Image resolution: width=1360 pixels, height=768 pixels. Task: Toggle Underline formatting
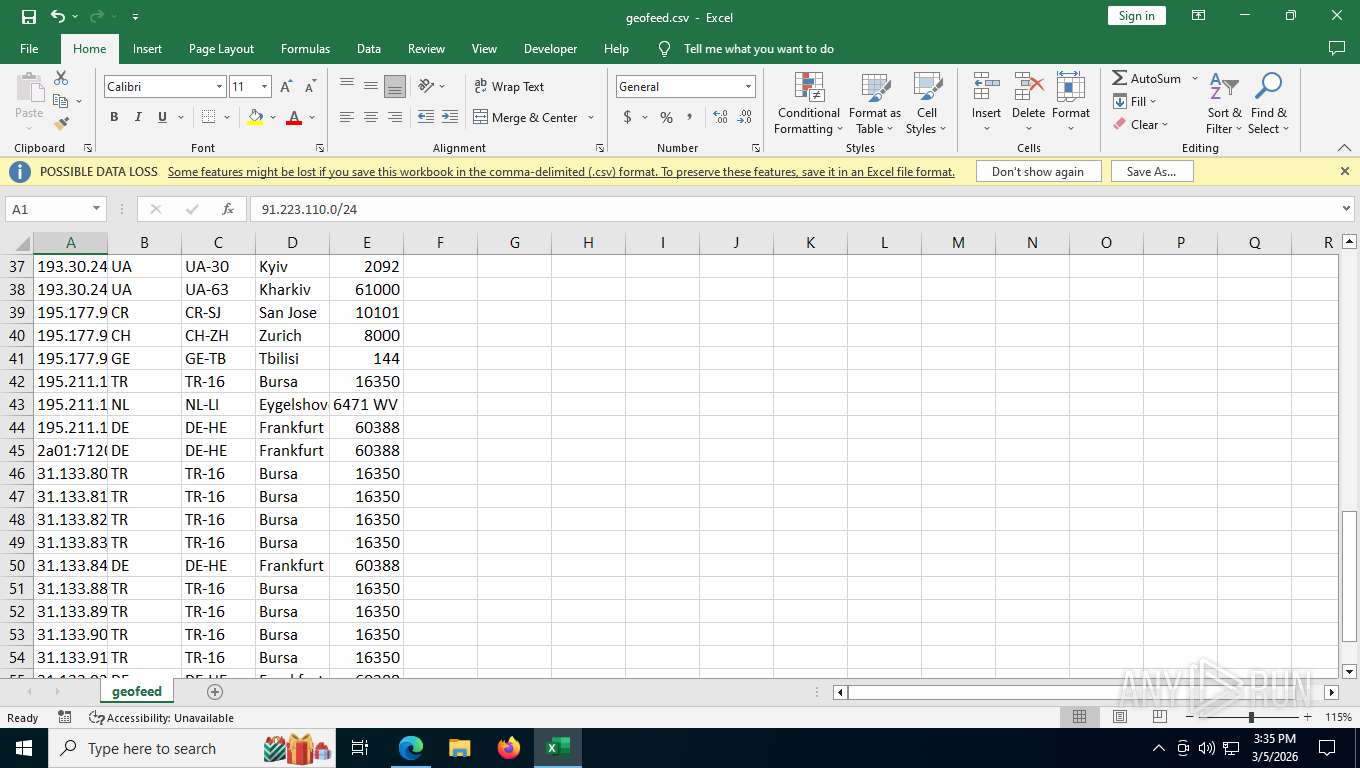tap(162, 117)
